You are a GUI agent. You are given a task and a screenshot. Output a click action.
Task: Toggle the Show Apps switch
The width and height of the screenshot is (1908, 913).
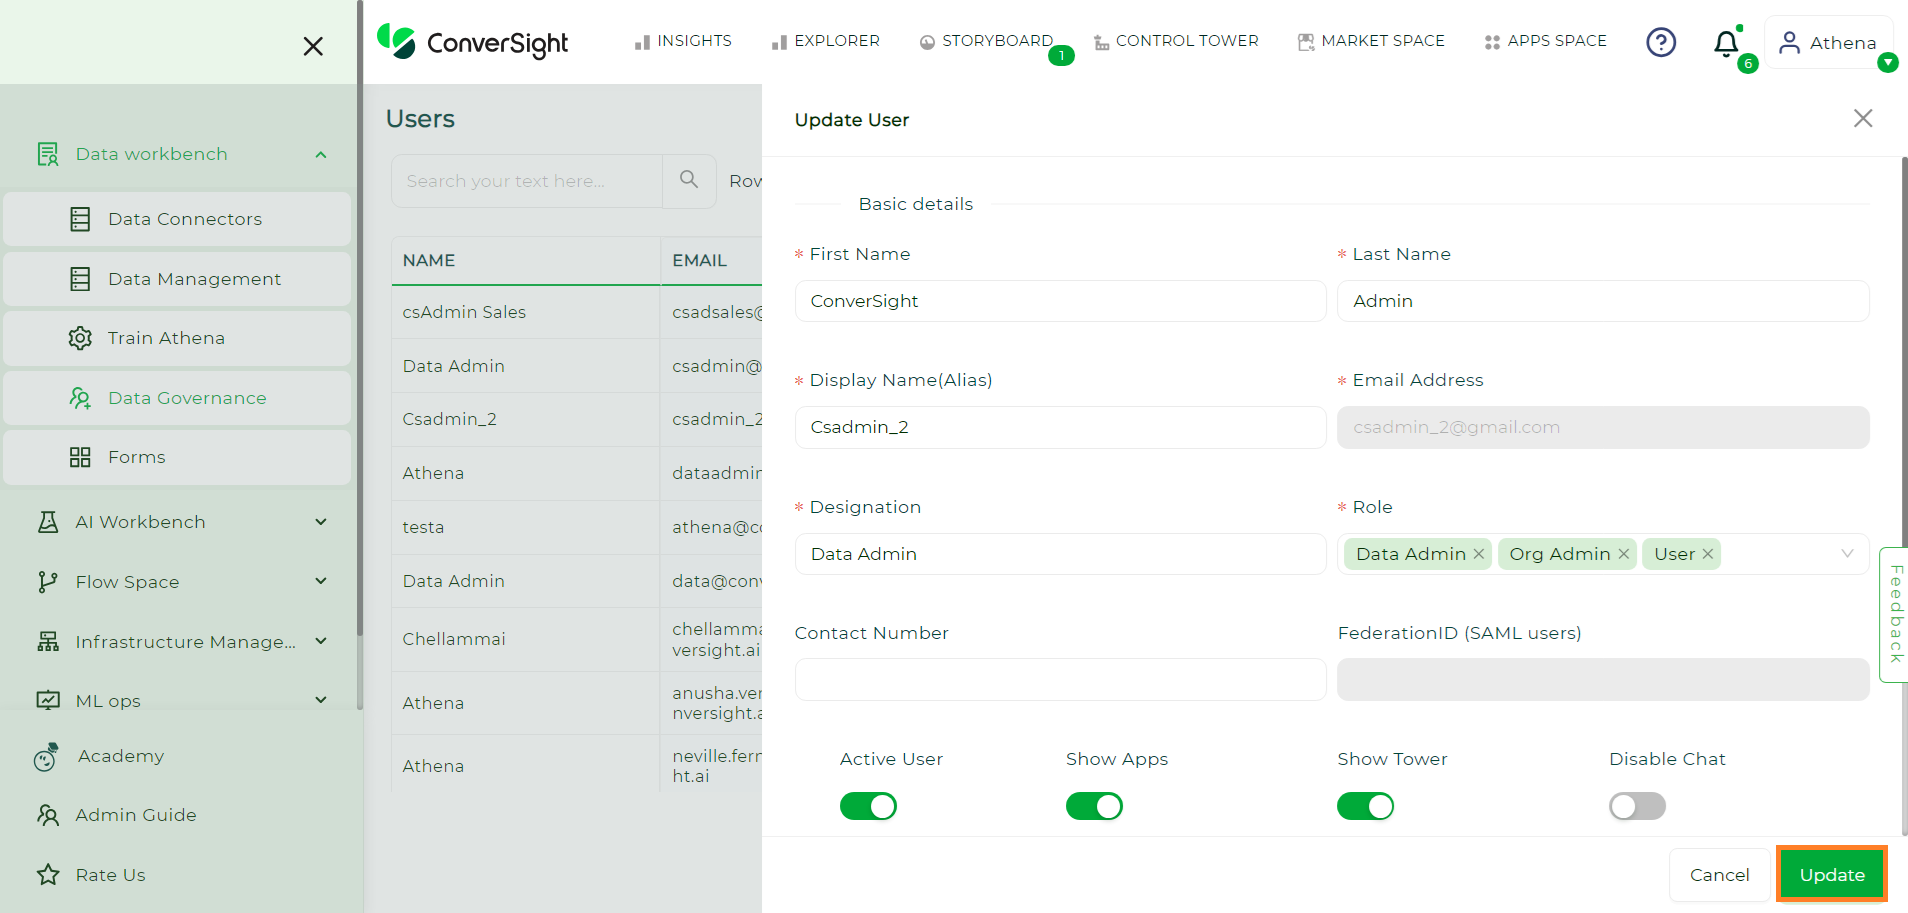[1094, 806]
